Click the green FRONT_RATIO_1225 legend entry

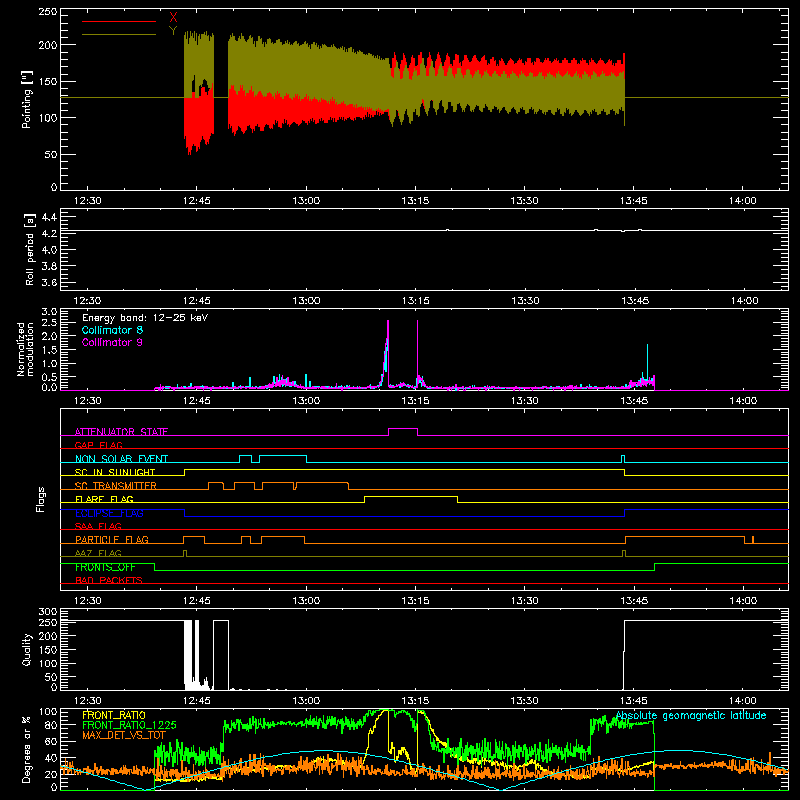[x=129, y=725]
